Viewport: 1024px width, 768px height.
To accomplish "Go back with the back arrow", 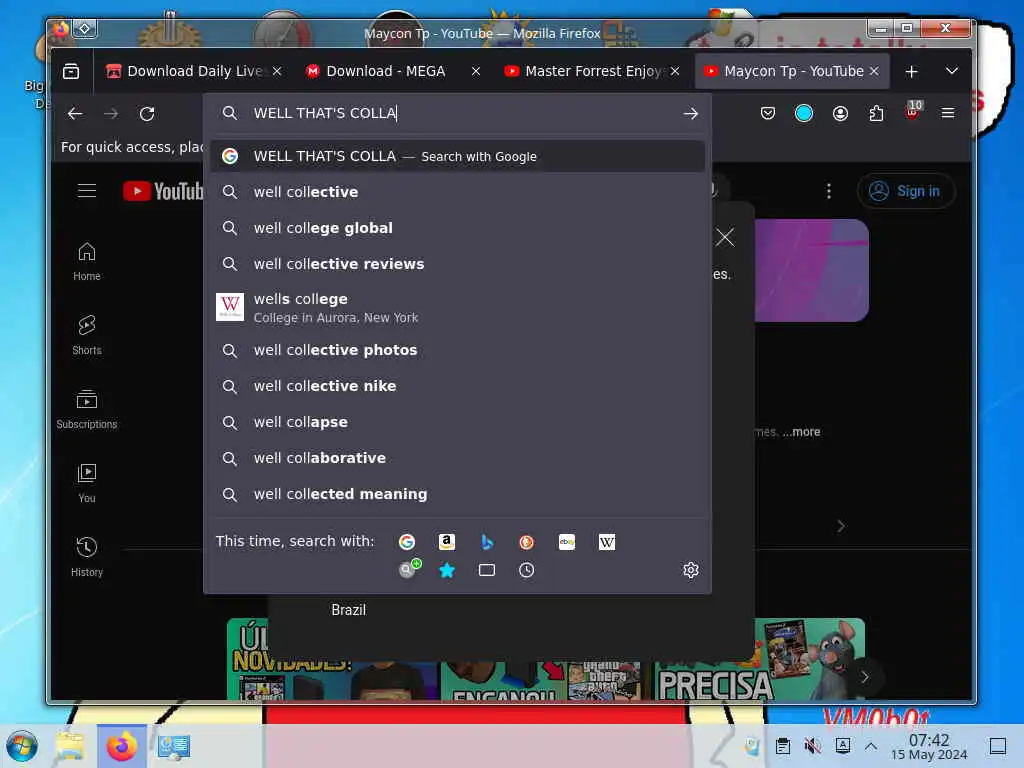I will tap(75, 114).
